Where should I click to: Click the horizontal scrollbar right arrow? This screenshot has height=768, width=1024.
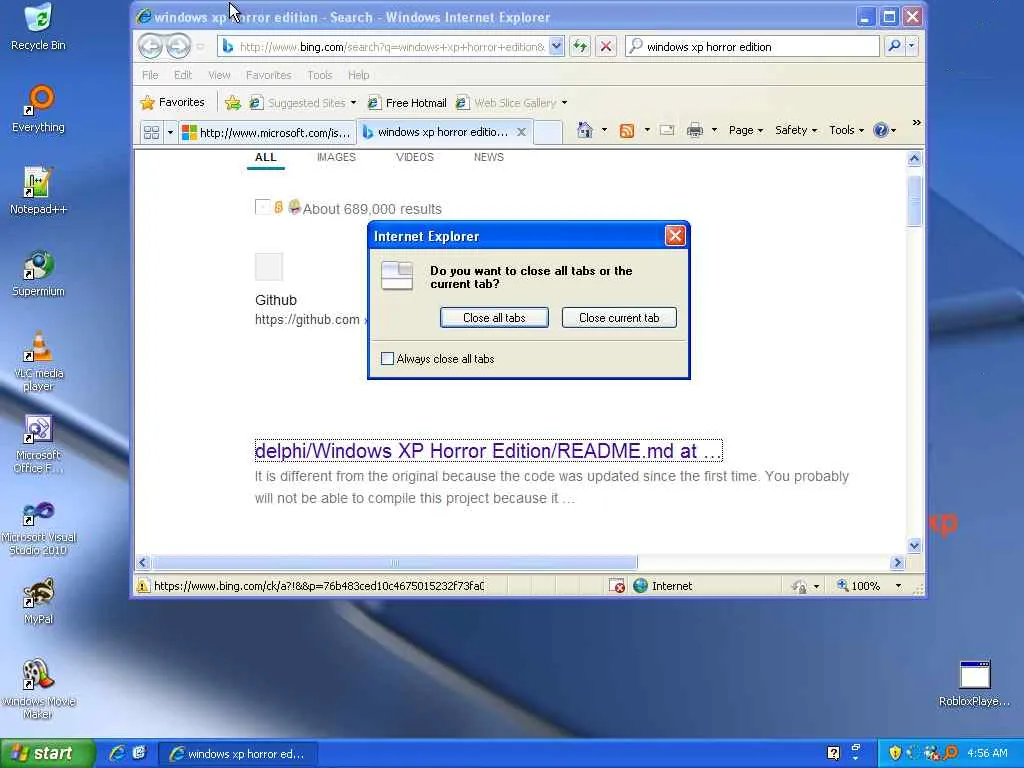[x=897, y=562]
